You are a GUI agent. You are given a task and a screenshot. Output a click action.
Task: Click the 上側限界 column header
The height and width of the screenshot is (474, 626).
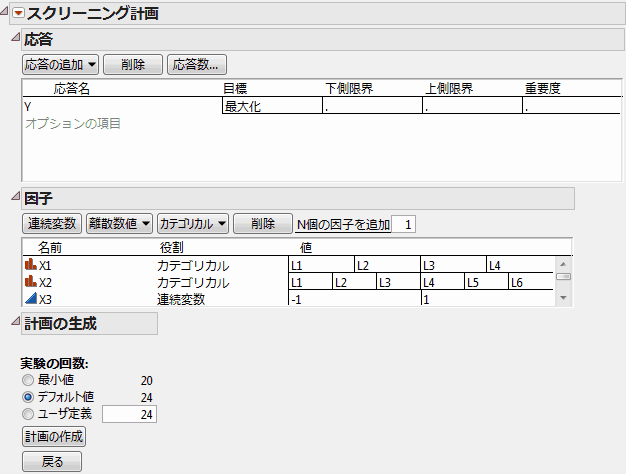pos(449,88)
